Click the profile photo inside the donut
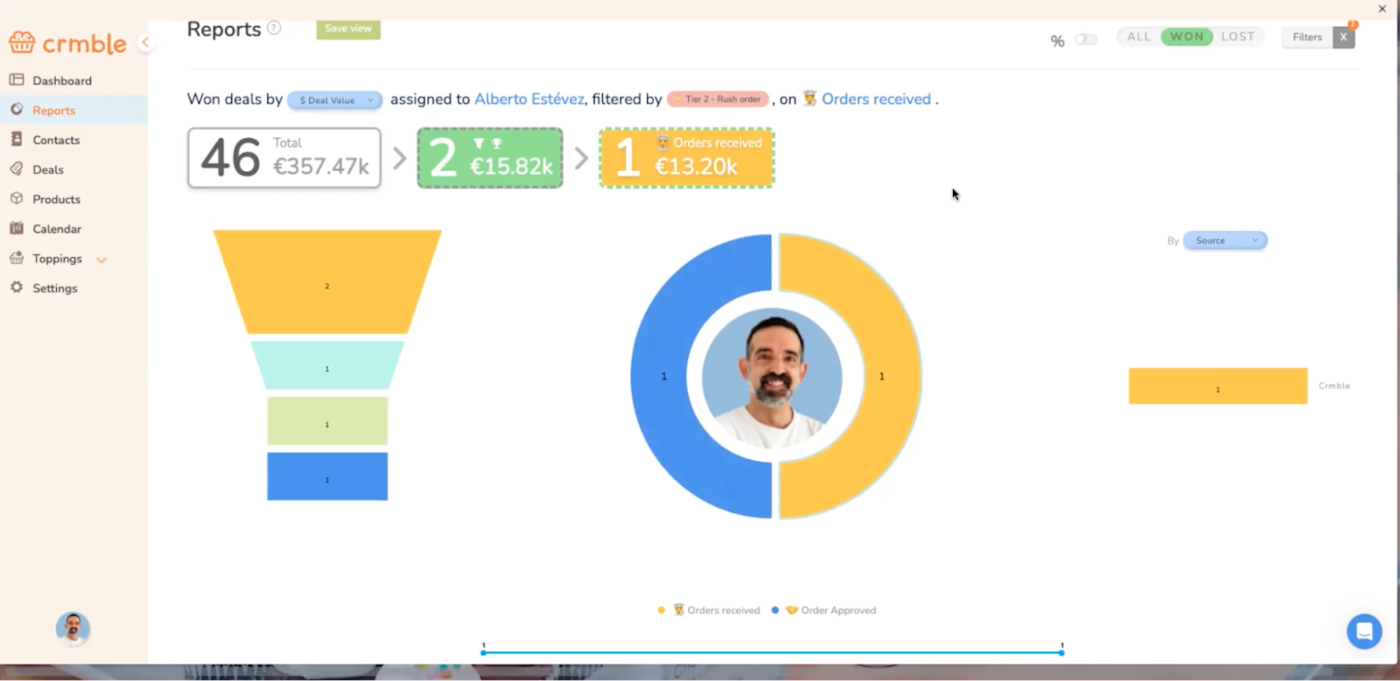 click(772, 378)
